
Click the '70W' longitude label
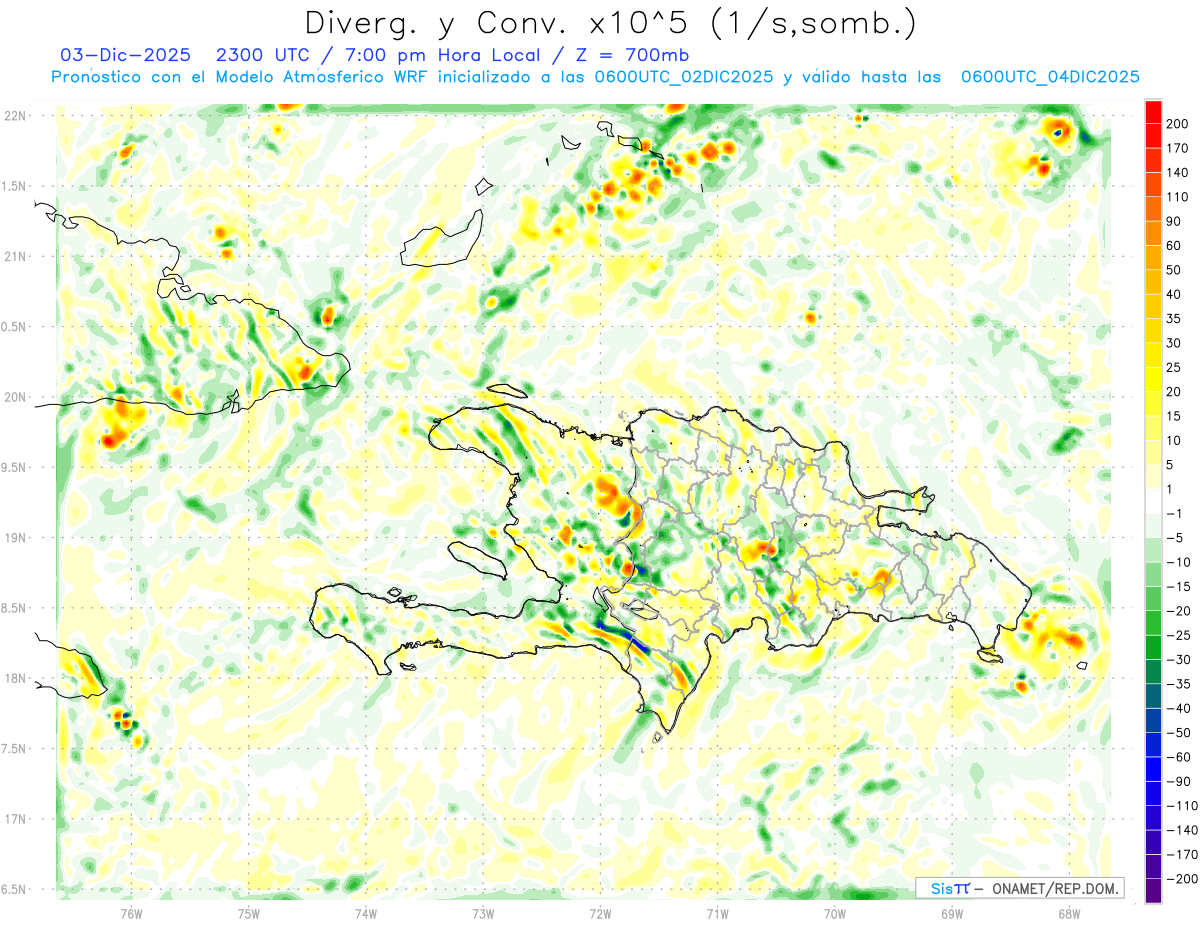click(x=835, y=913)
